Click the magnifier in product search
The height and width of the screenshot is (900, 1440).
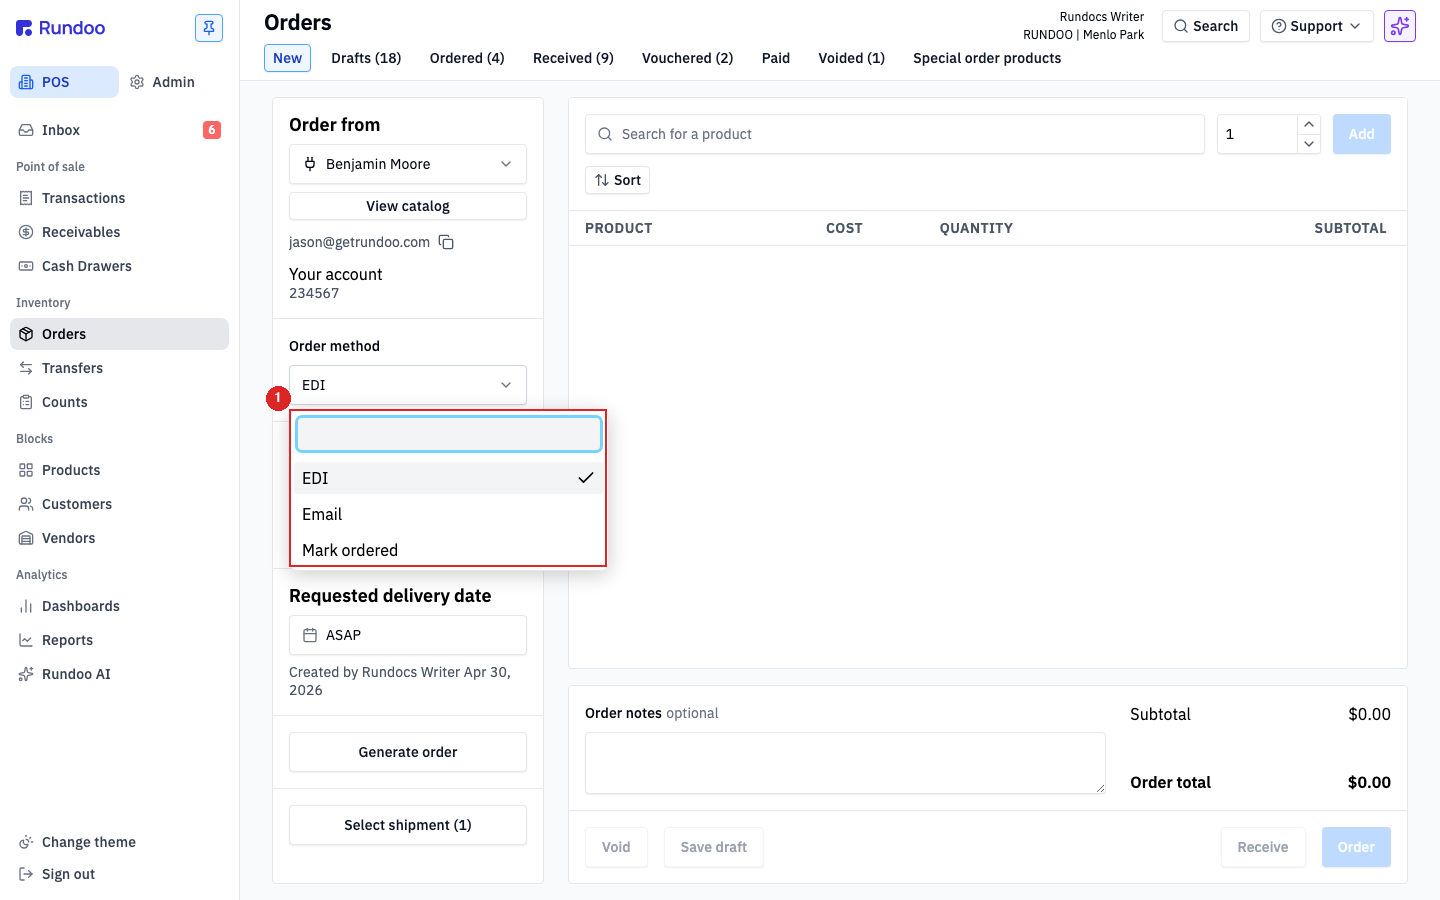(605, 134)
